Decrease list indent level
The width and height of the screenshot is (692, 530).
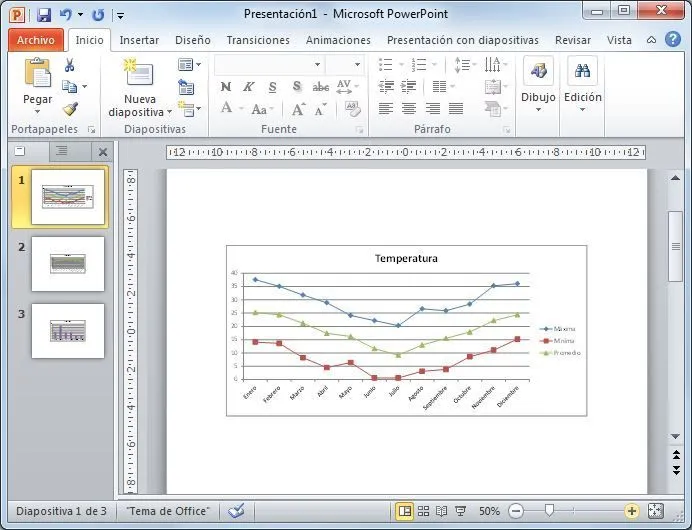(x=386, y=86)
